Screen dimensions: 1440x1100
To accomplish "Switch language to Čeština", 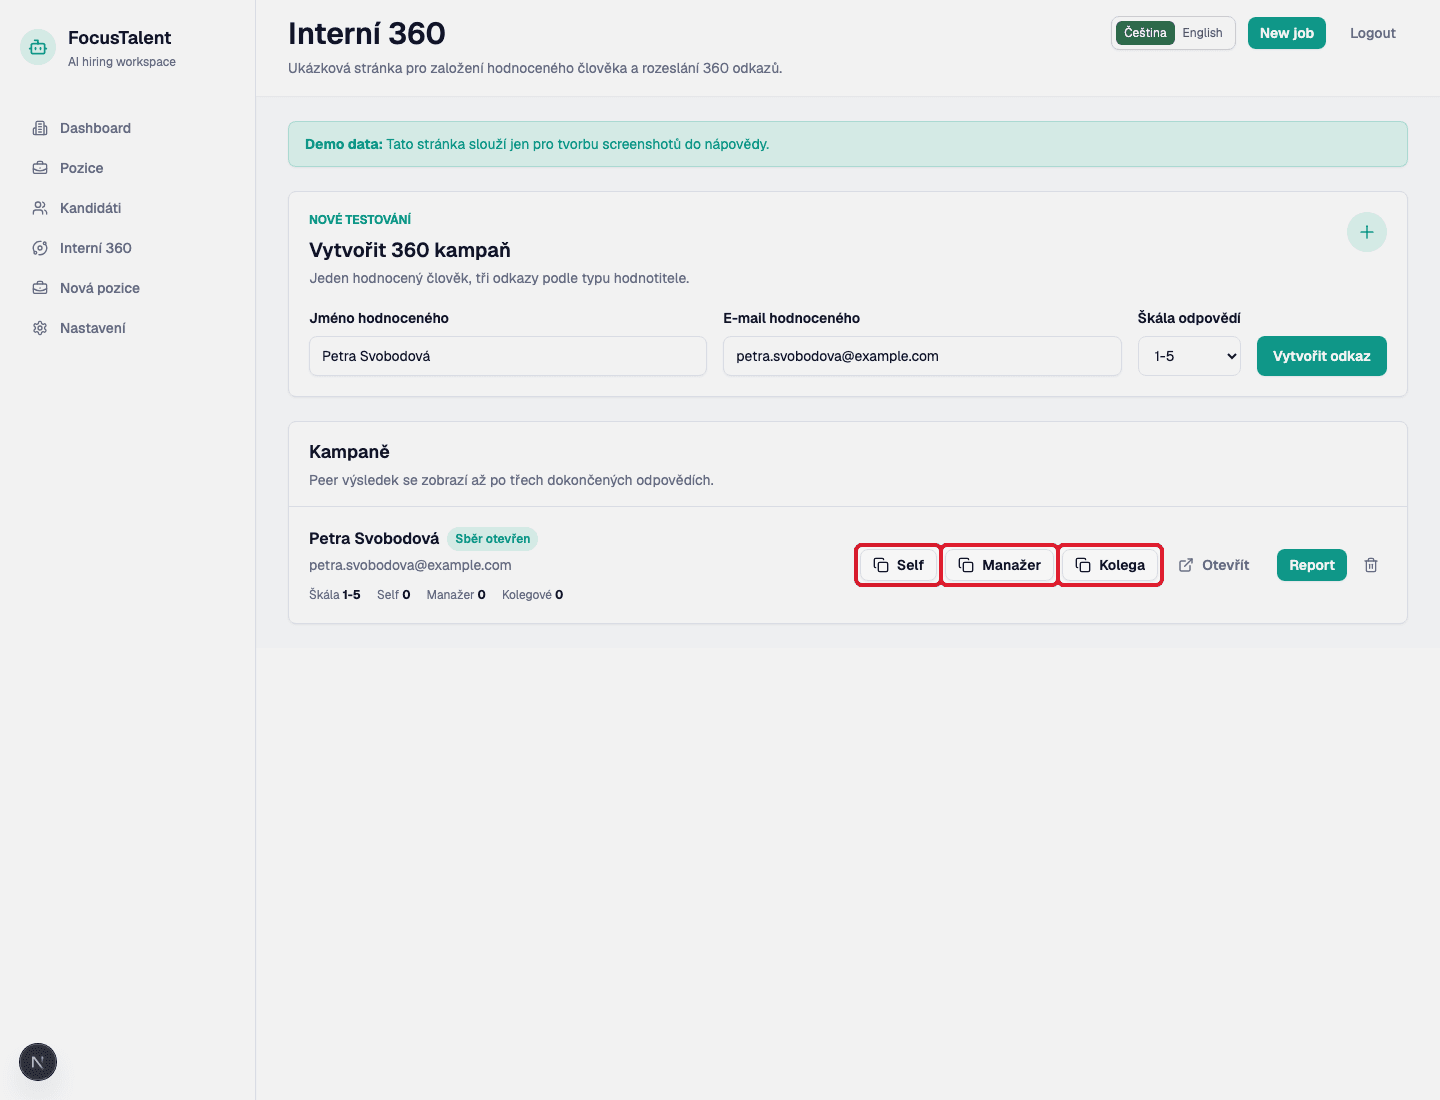I will pyautogui.click(x=1145, y=33).
